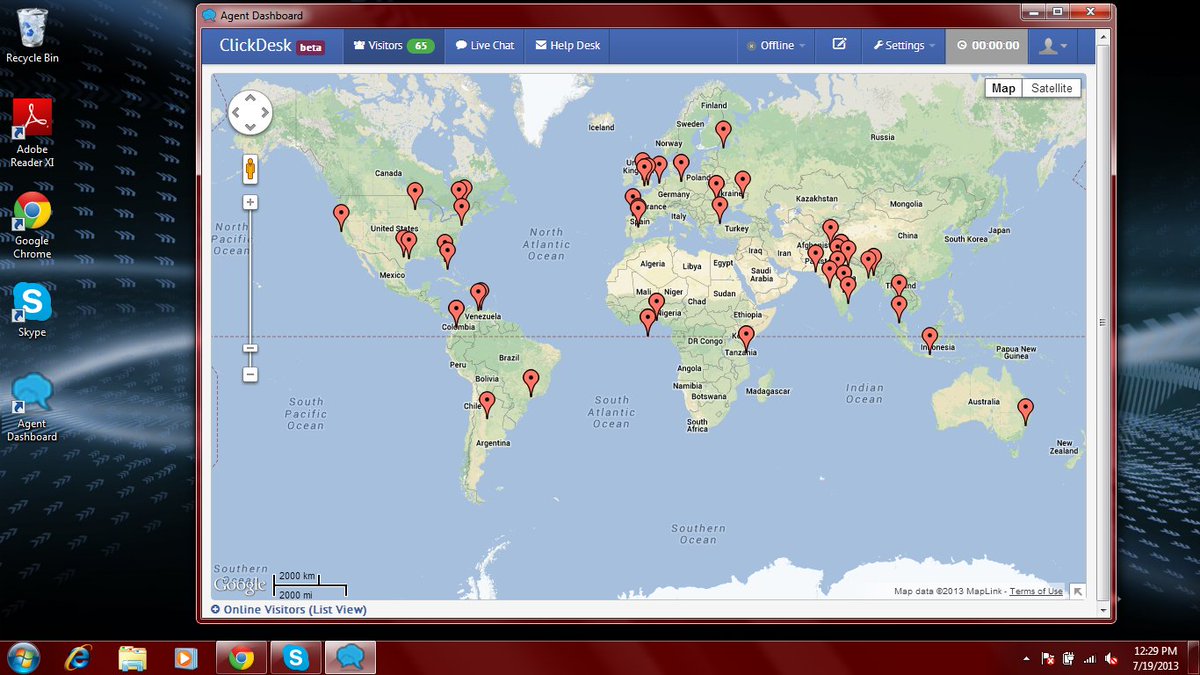Click the map zoom slider handle
The height and width of the screenshot is (675, 1200).
coord(250,348)
